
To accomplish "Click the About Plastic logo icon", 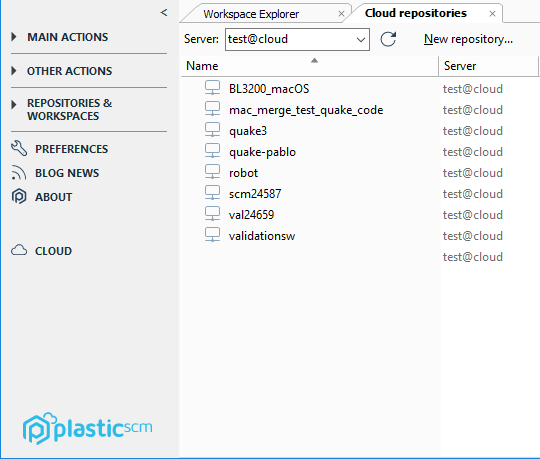I will [19, 196].
